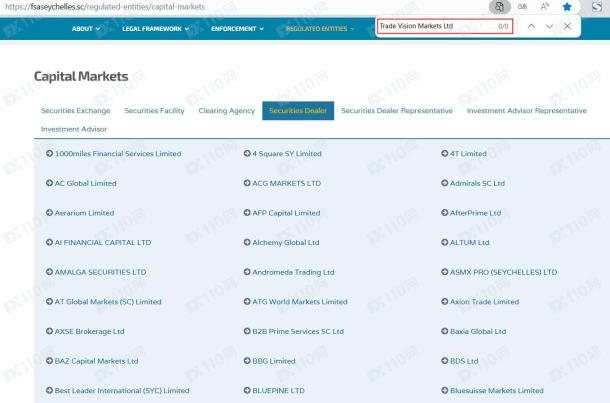Open the AFP Capital Limited entry
The image size is (610, 403).
[282, 213]
